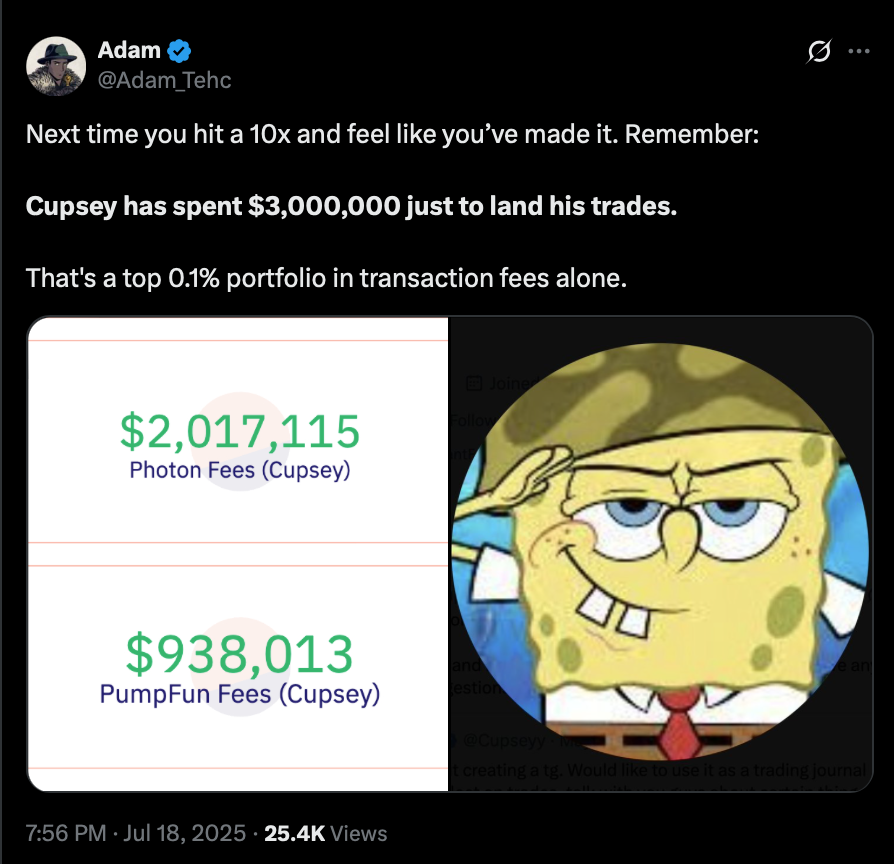Image resolution: width=894 pixels, height=864 pixels.
Task: Open the left fees statistics image
Action: click(238, 555)
